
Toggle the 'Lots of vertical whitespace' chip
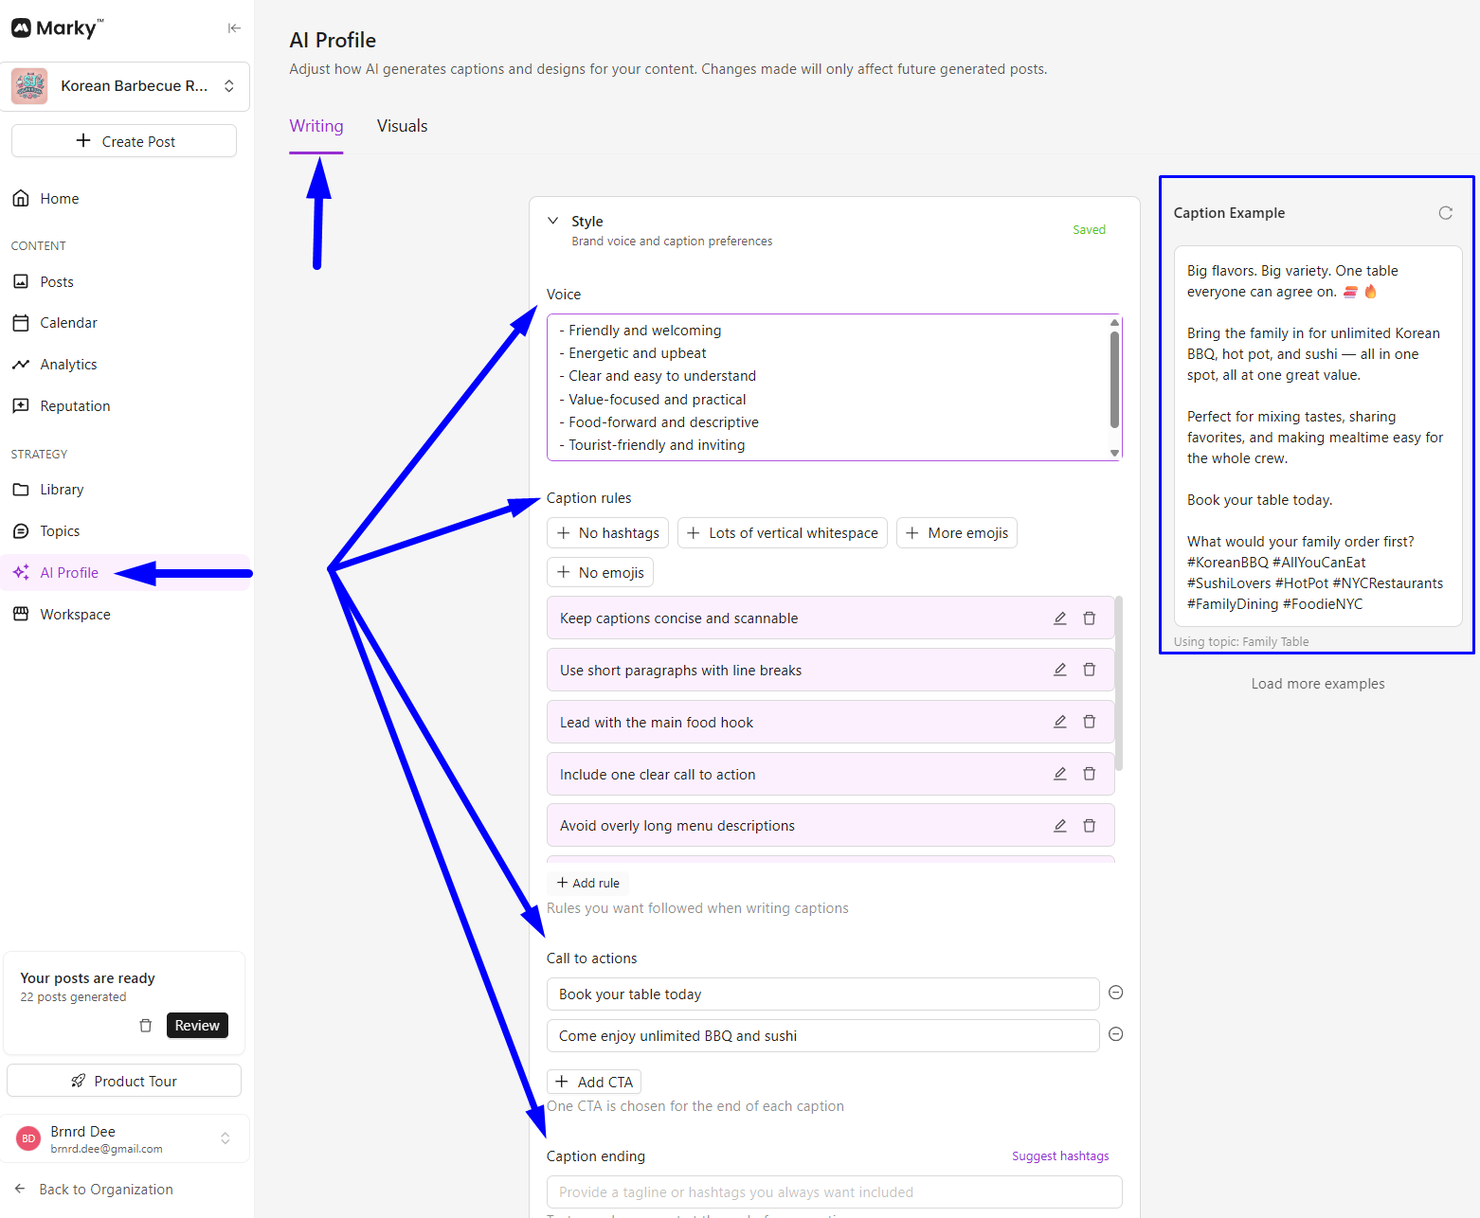[x=783, y=533]
